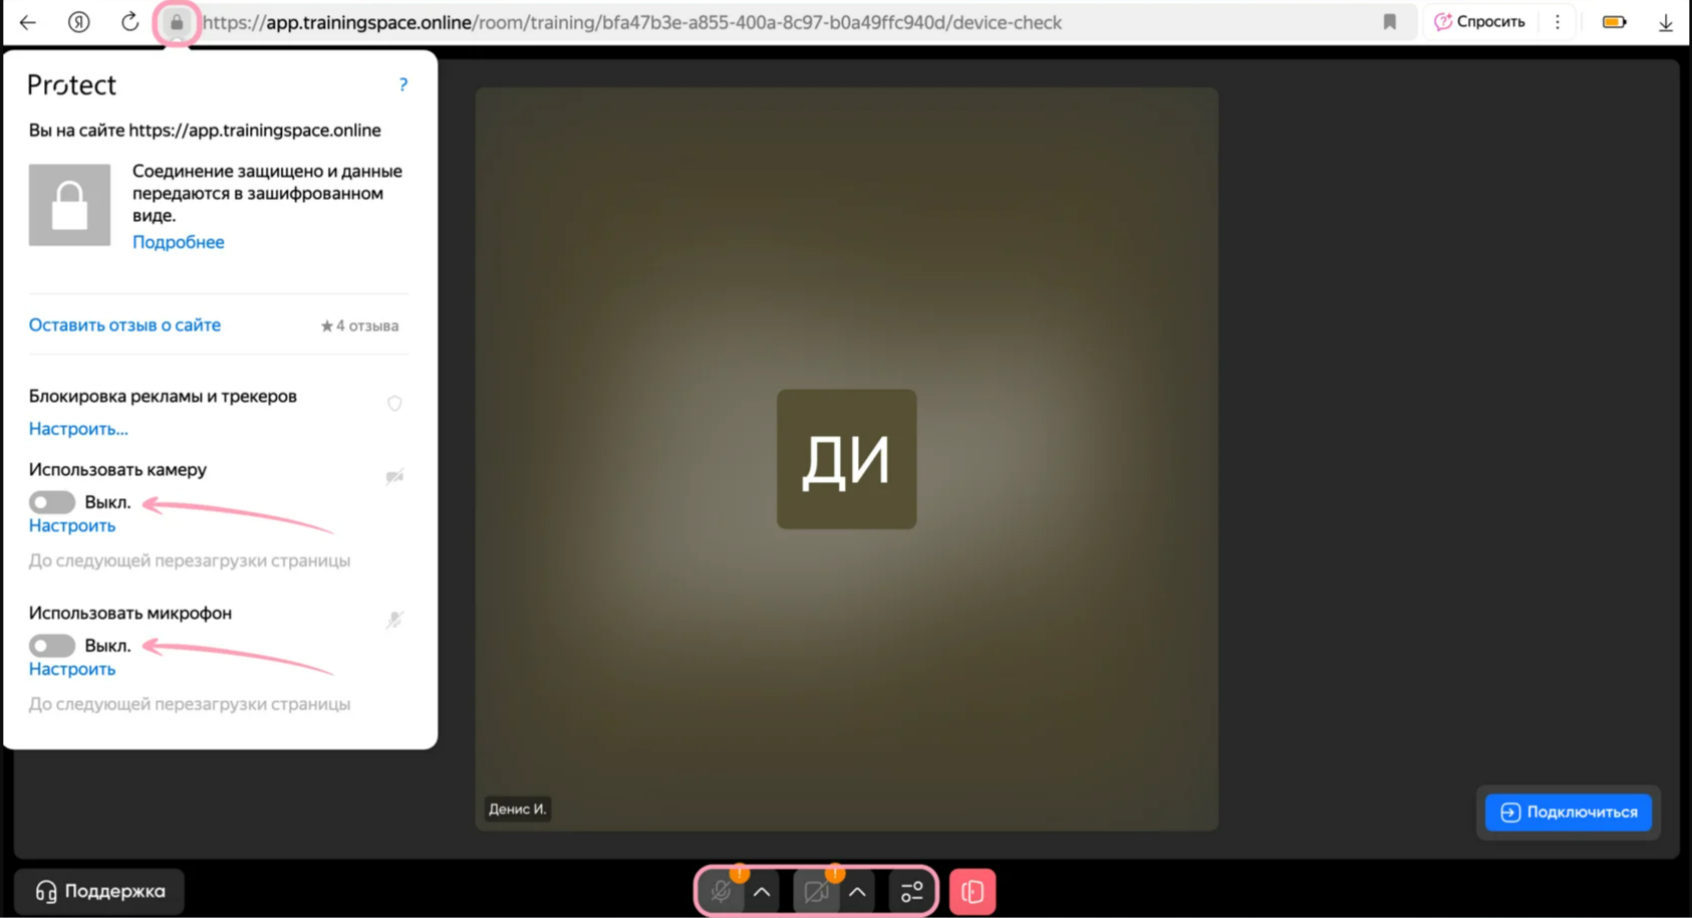Click the URL address field
The width and height of the screenshot is (1692, 918).
pos(700,22)
